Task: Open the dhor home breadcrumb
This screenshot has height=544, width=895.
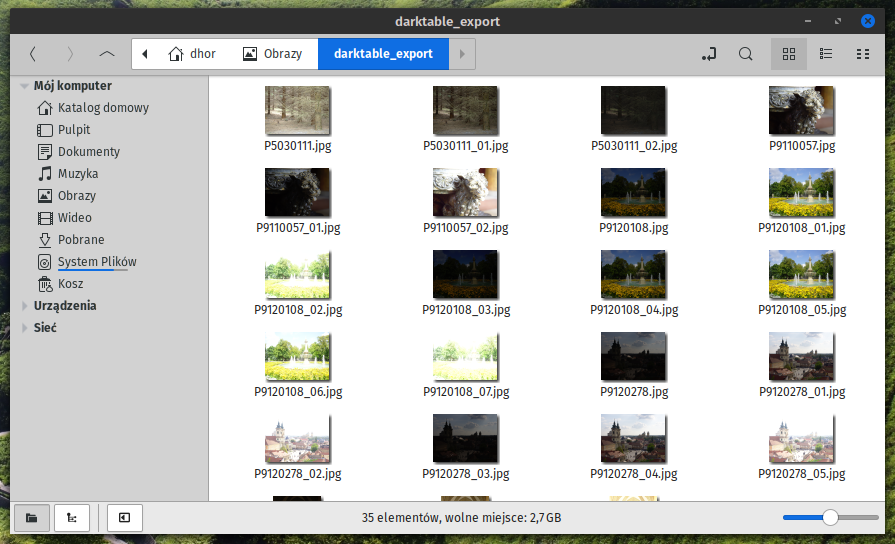Action: point(192,54)
